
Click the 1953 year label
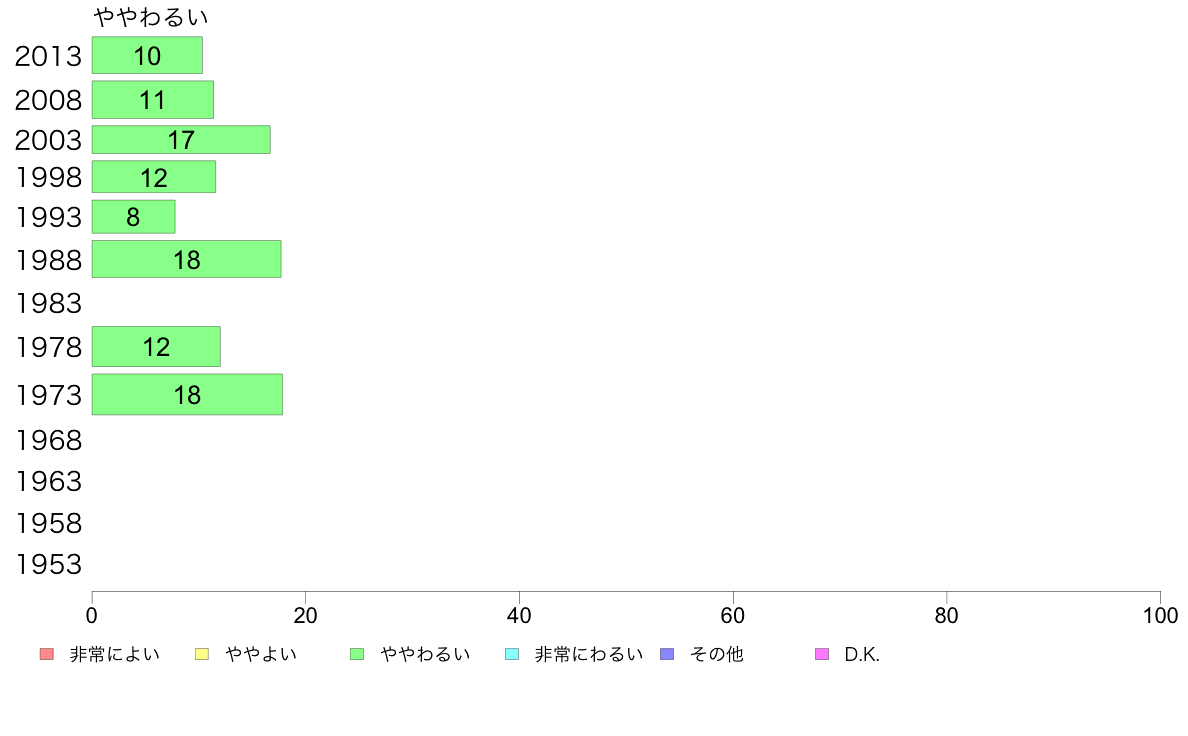48,564
